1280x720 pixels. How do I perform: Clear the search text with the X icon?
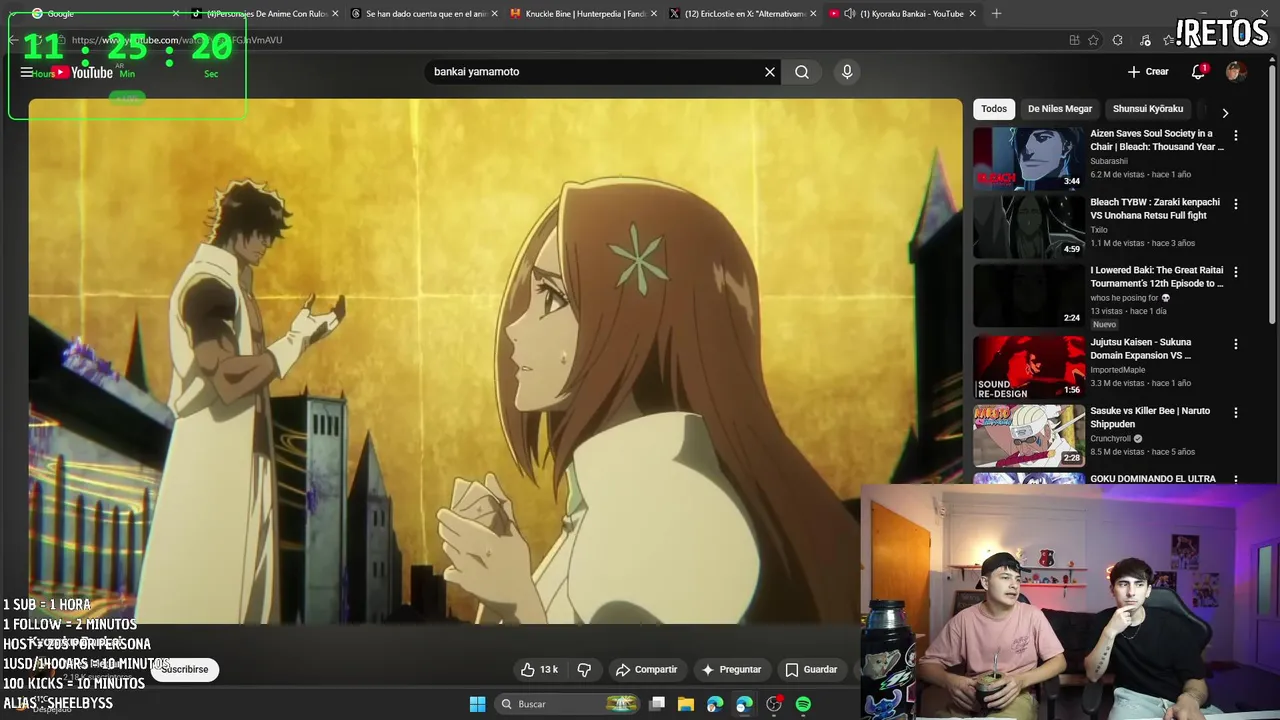click(770, 72)
